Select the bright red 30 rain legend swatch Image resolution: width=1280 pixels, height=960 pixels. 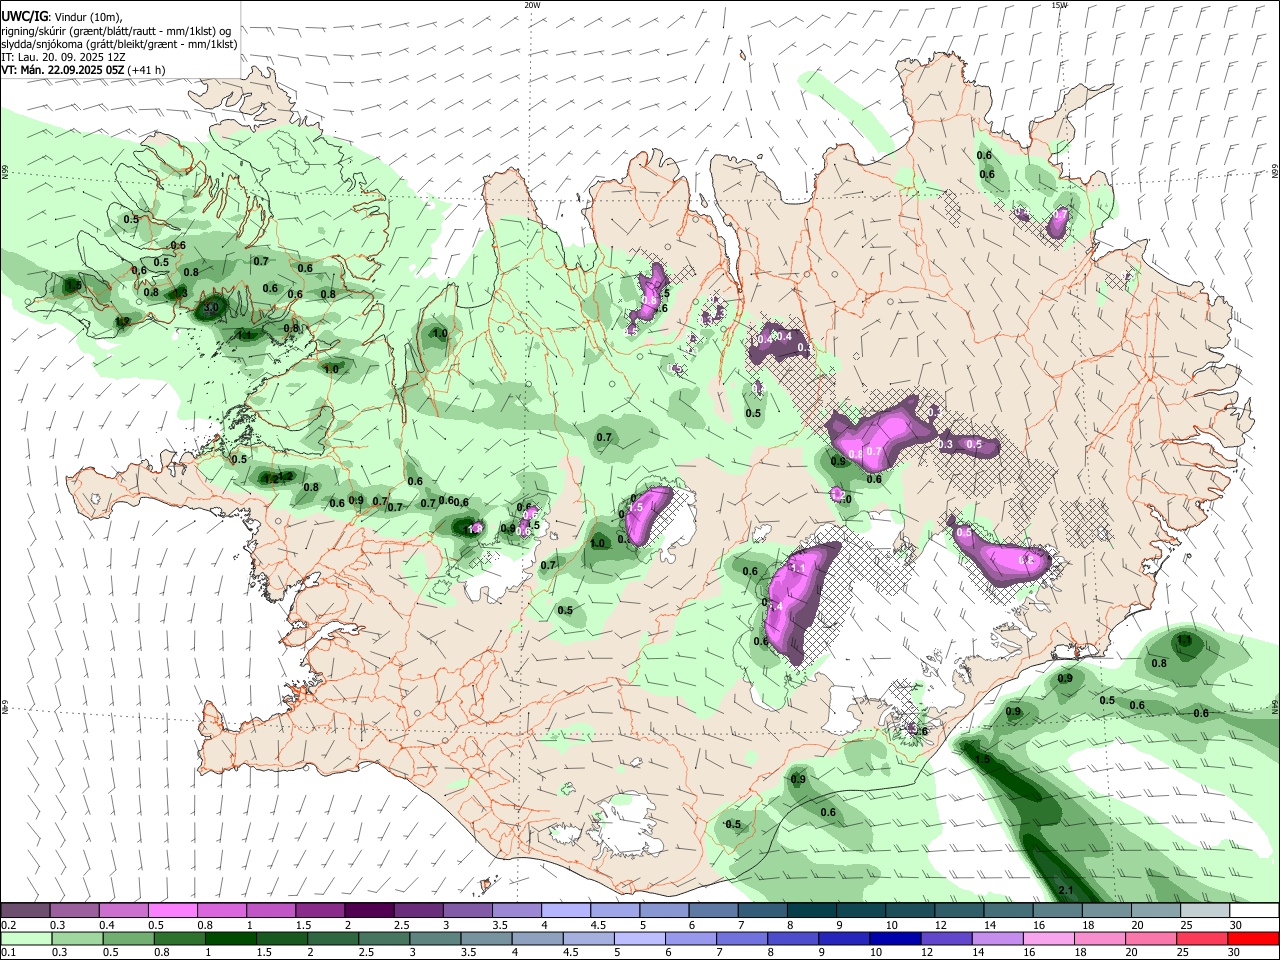coord(1253,938)
